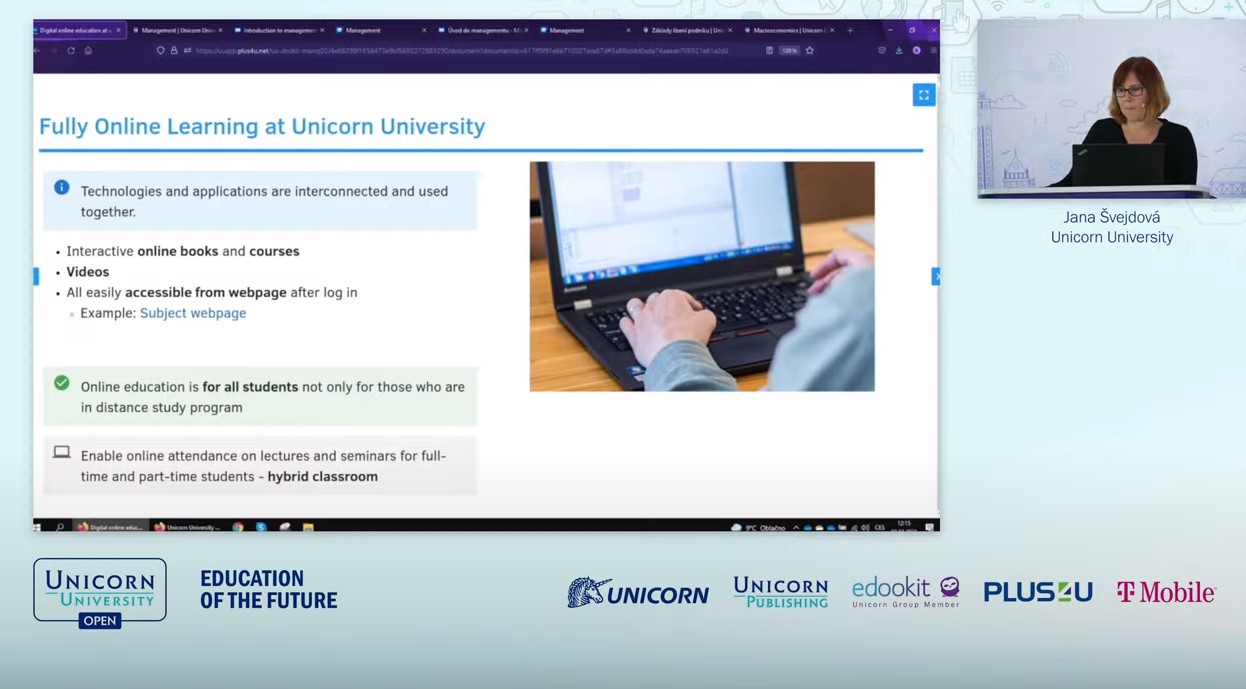Screen dimensions: 1246x689
Task: Switch to Introduction to management tab
Action: pyautogui.click(x=279, y=30)
